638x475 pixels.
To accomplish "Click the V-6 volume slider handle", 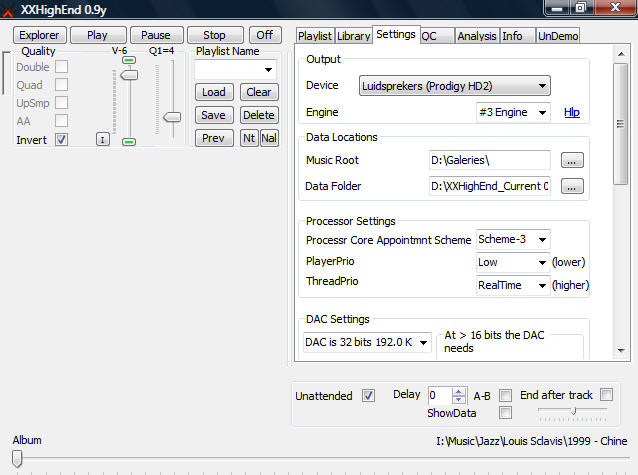I will [x=129, y=75].
